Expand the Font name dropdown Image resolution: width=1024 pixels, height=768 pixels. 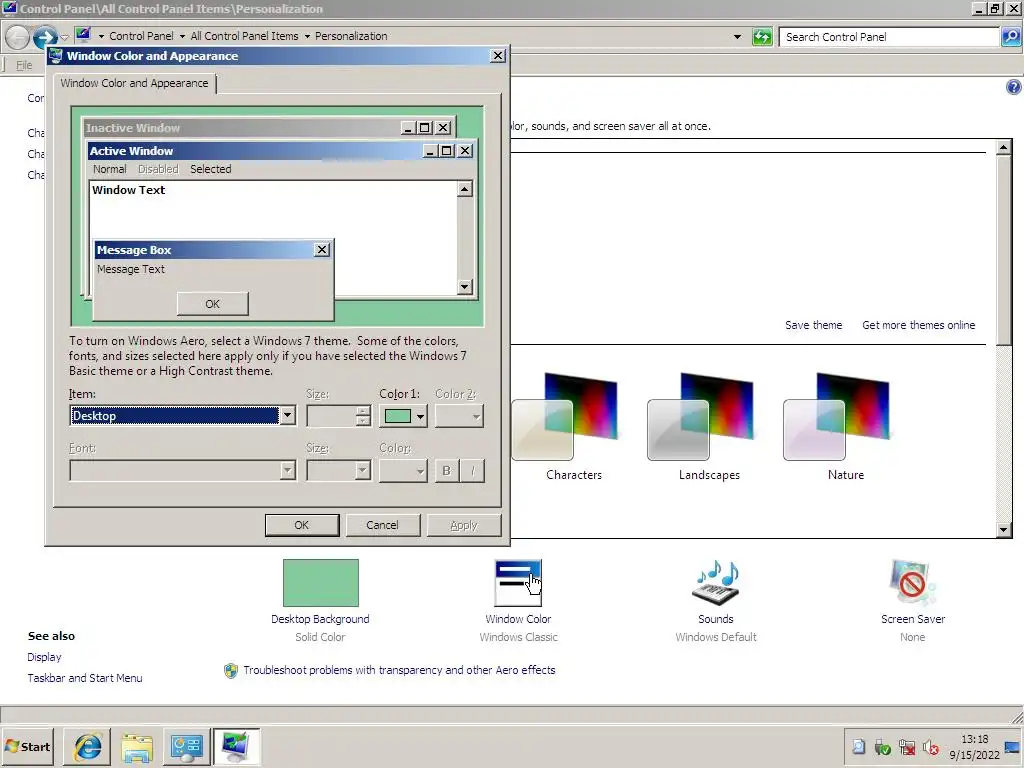coord(287,470)
